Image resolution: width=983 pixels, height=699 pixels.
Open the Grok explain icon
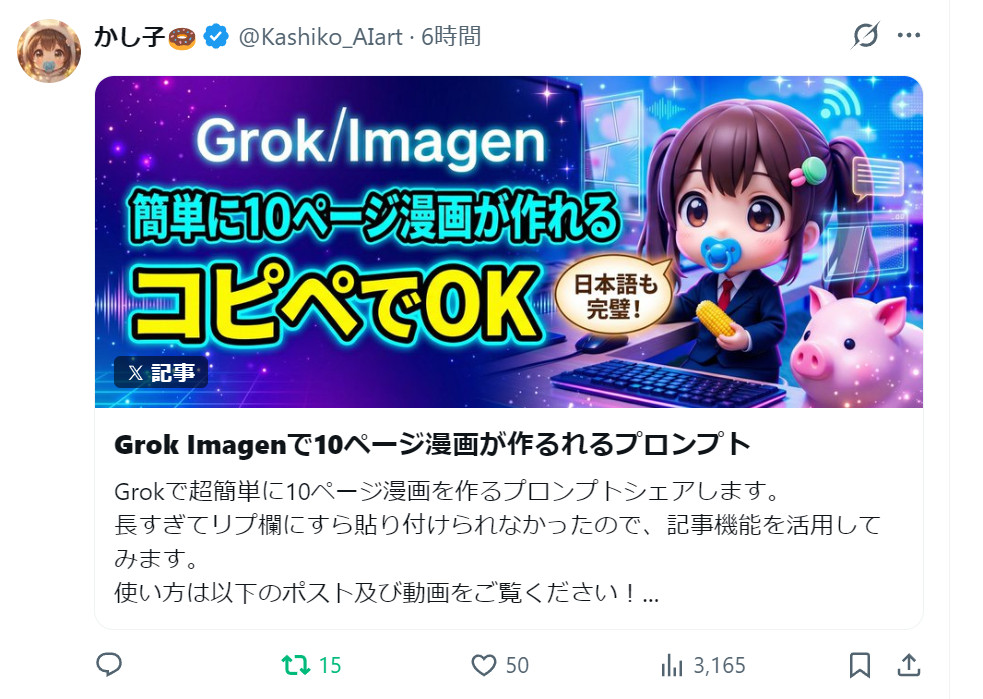point(865,36)
